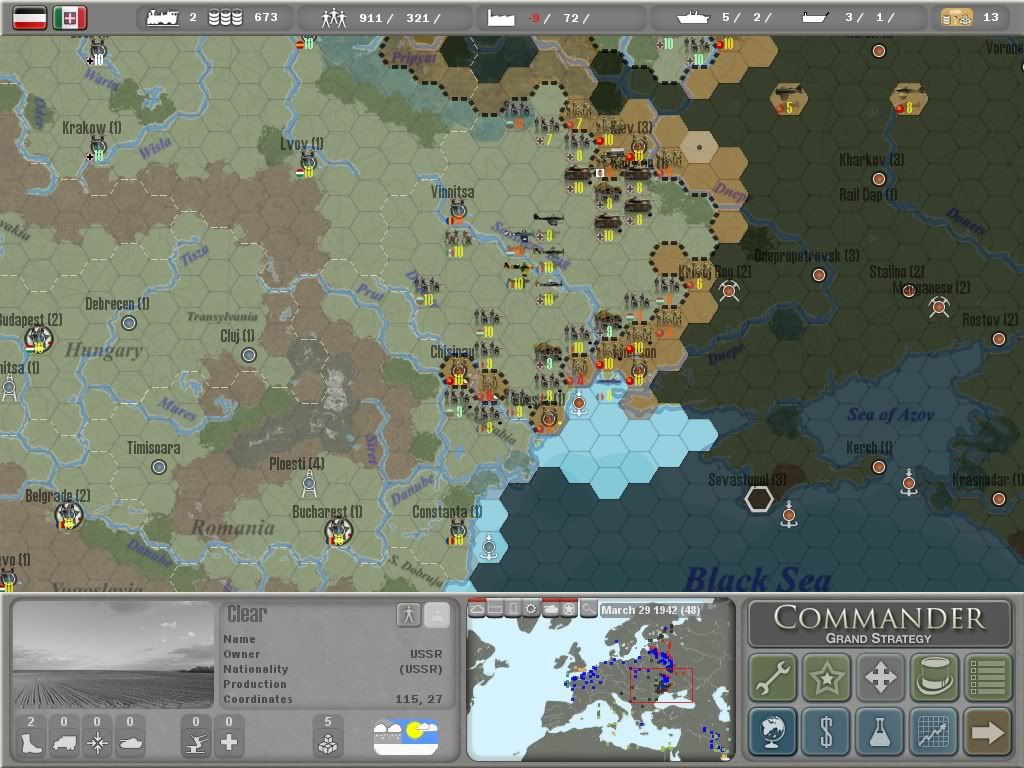Toggle the tank units filter on minimap

pyautogui.click(x=551, y=609)
